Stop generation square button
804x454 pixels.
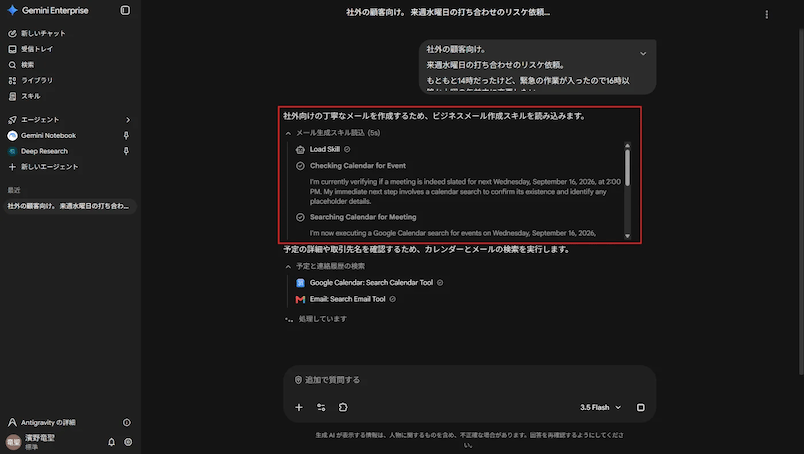pyautogui.click(x=640, y=407)
